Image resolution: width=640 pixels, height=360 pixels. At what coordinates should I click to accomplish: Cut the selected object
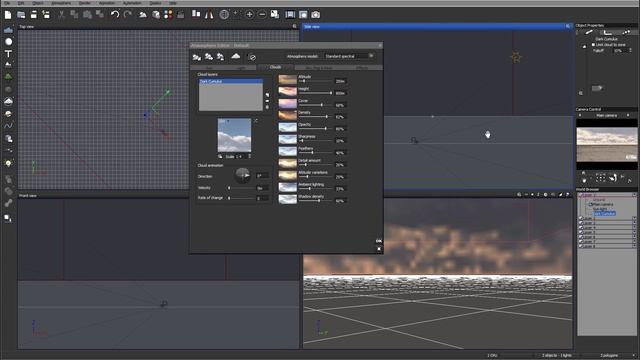tap(61, 15)
